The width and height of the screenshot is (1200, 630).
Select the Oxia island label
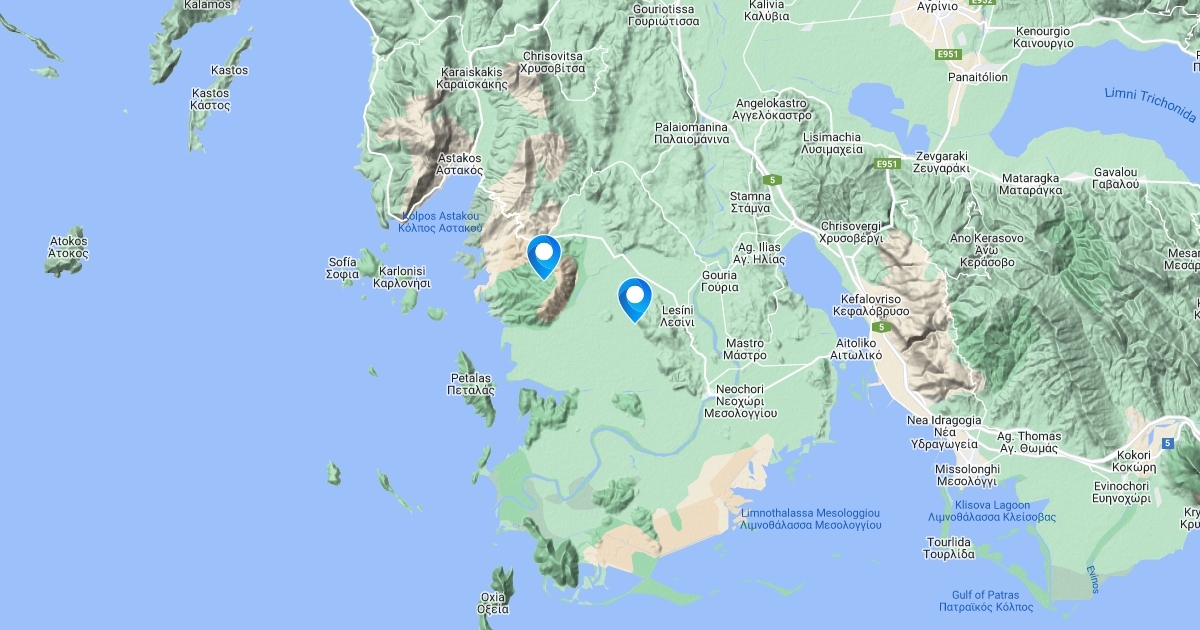pyautogui.click(x=494, y=602)
